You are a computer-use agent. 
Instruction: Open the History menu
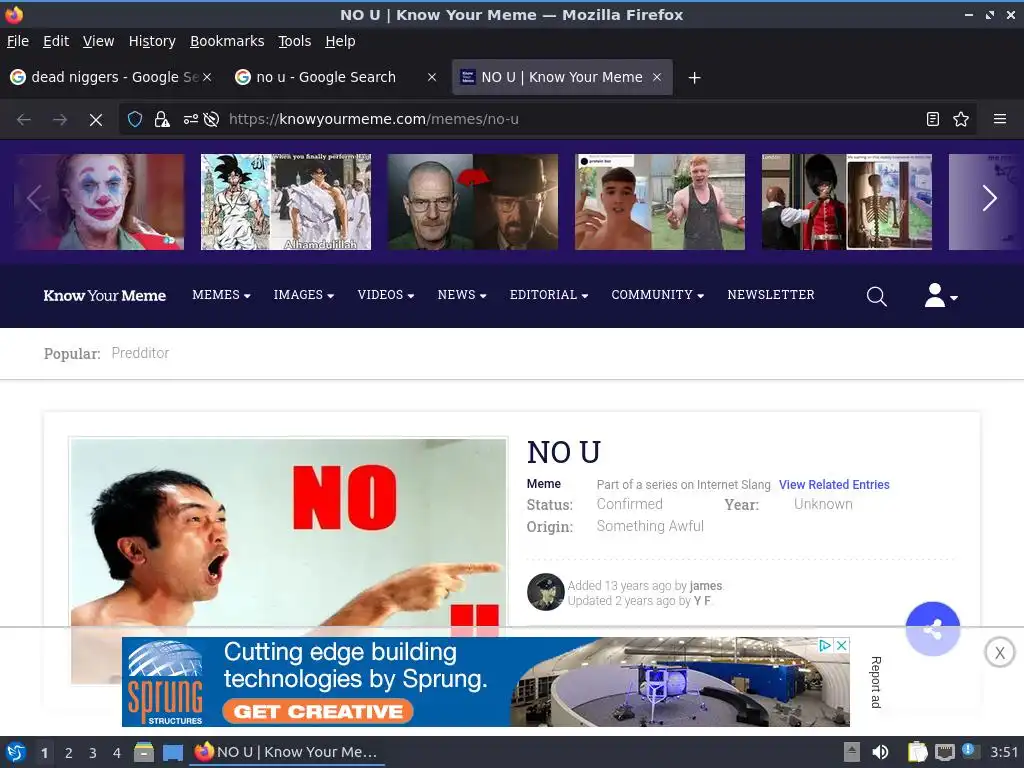coord(152,41)
